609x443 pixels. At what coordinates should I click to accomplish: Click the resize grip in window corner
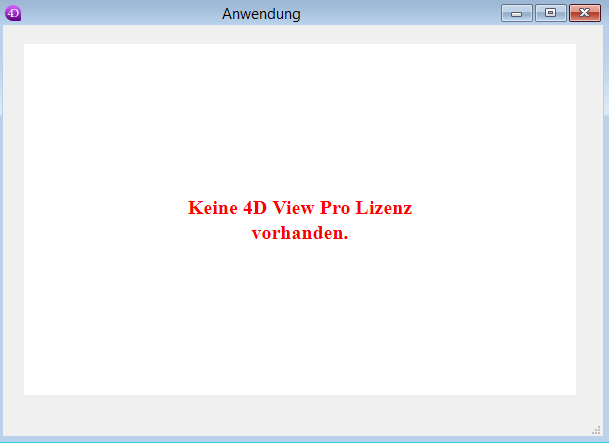pos(596,430)
